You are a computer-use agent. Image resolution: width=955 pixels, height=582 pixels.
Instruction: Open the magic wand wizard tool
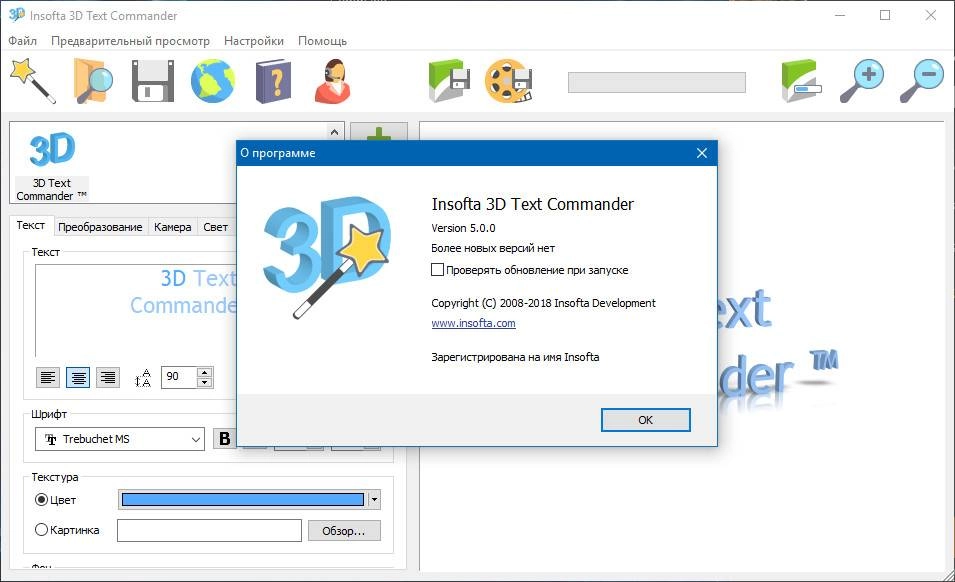(x=33, y=80)
